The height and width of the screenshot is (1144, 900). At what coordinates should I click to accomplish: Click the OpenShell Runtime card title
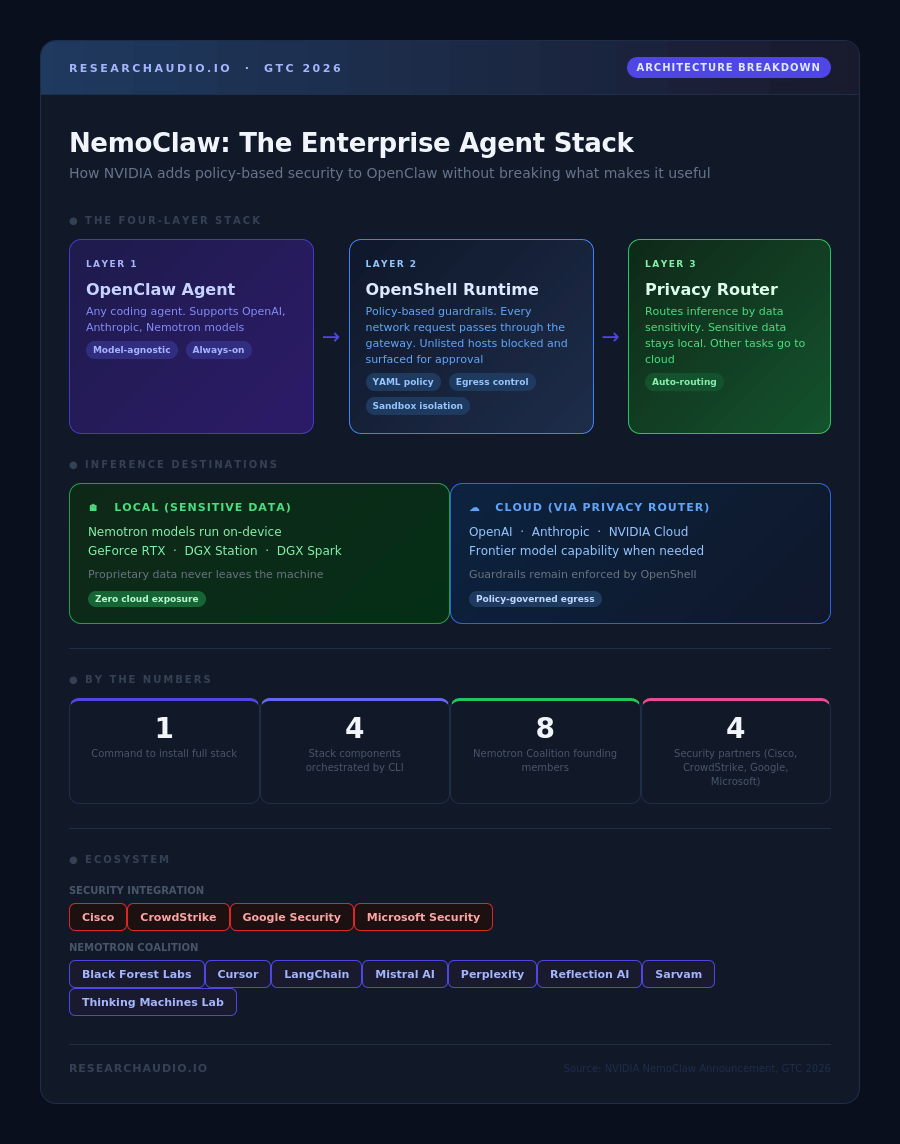[x=452, y=290]
